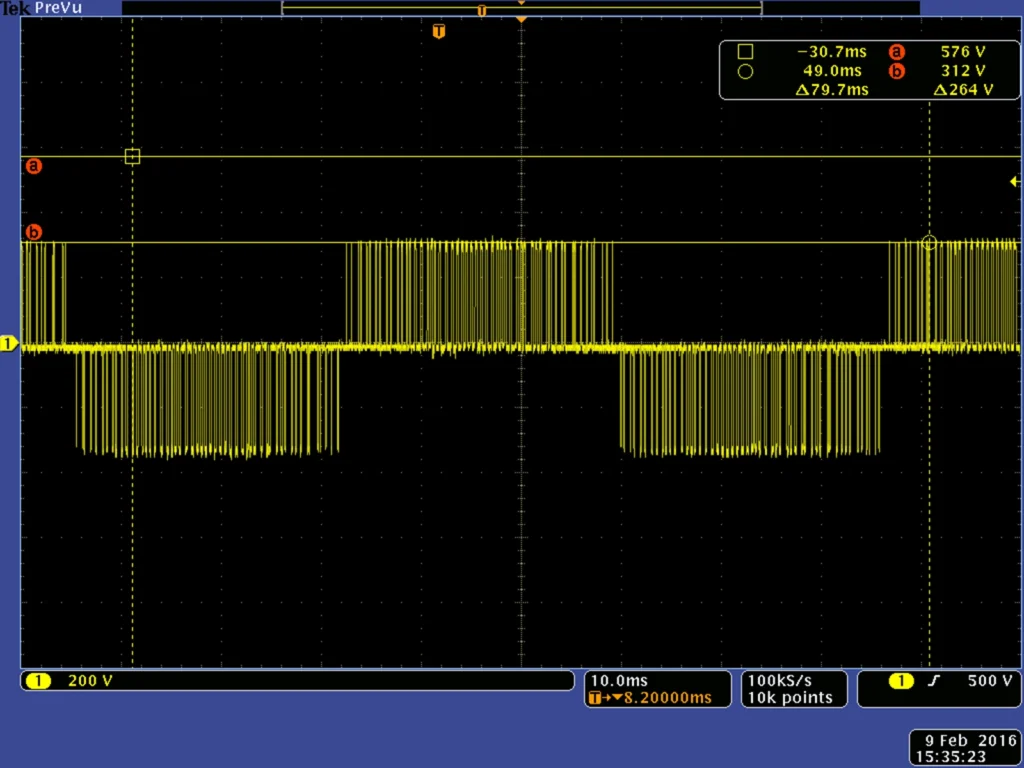The image size is (1024, 768).
Task: Select the circle cursor marker on waveform
Action: tap(929, 242)
